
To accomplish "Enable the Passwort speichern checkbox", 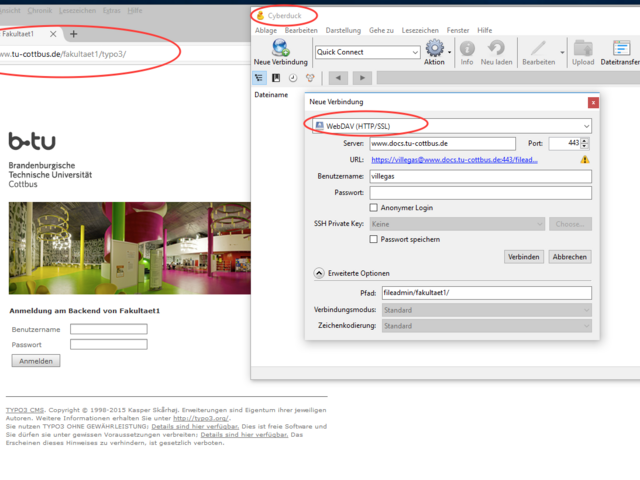I will [x=373, y=239].
